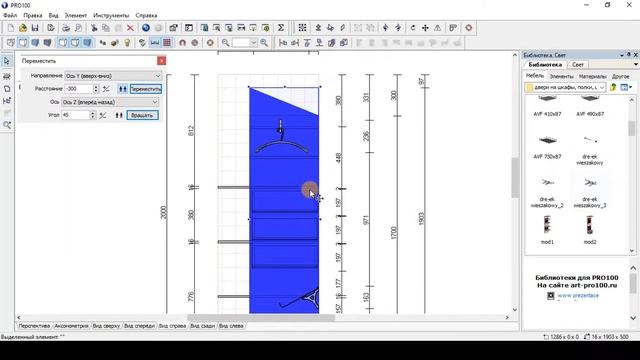Delete selection with the red X icon
The height and width of the screenshot is (360, 640).
click(x=130, y=28)
